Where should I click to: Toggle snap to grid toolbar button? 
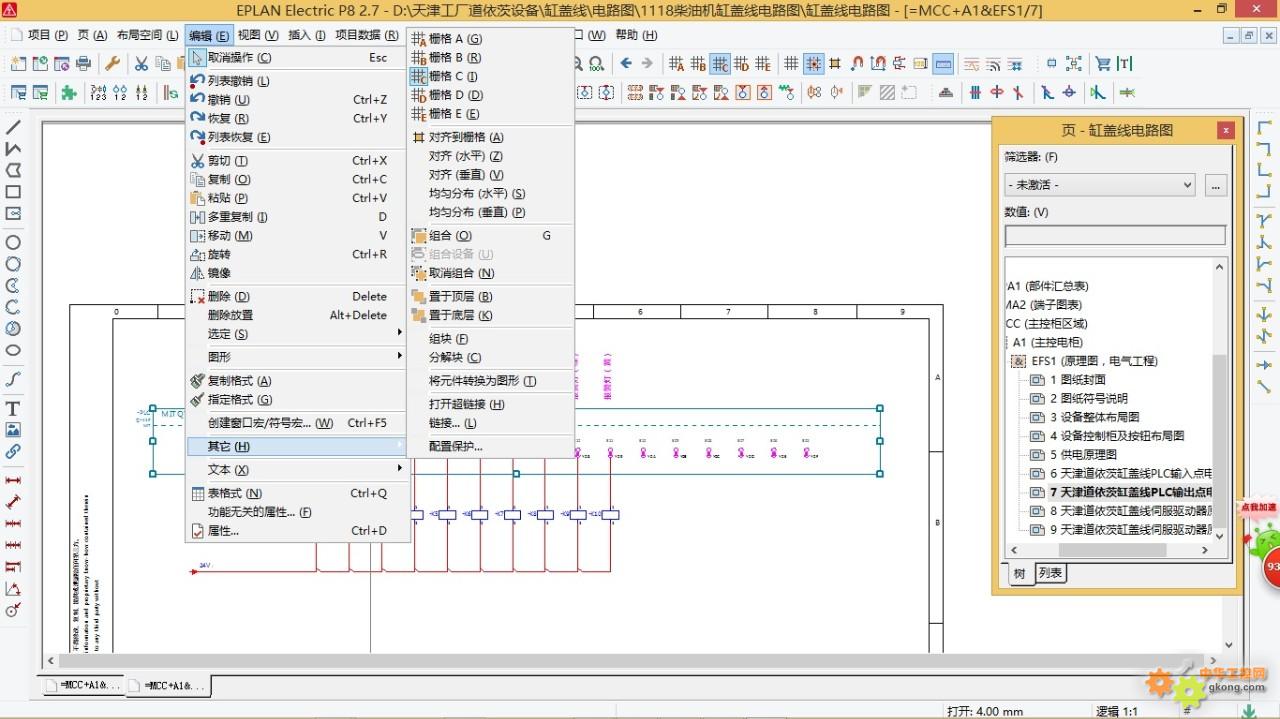click(x=813, y=64)
